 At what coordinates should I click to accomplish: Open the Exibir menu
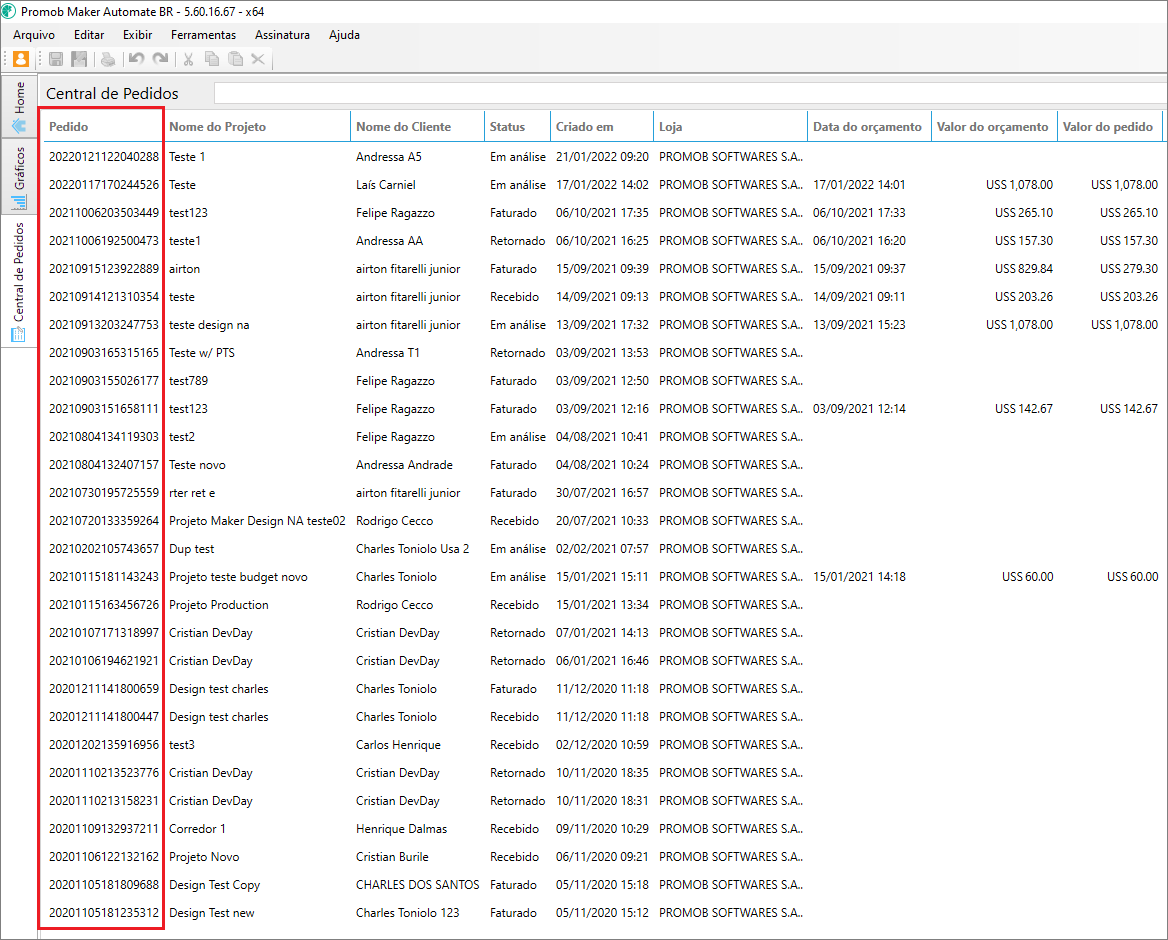tap(137, 35)
